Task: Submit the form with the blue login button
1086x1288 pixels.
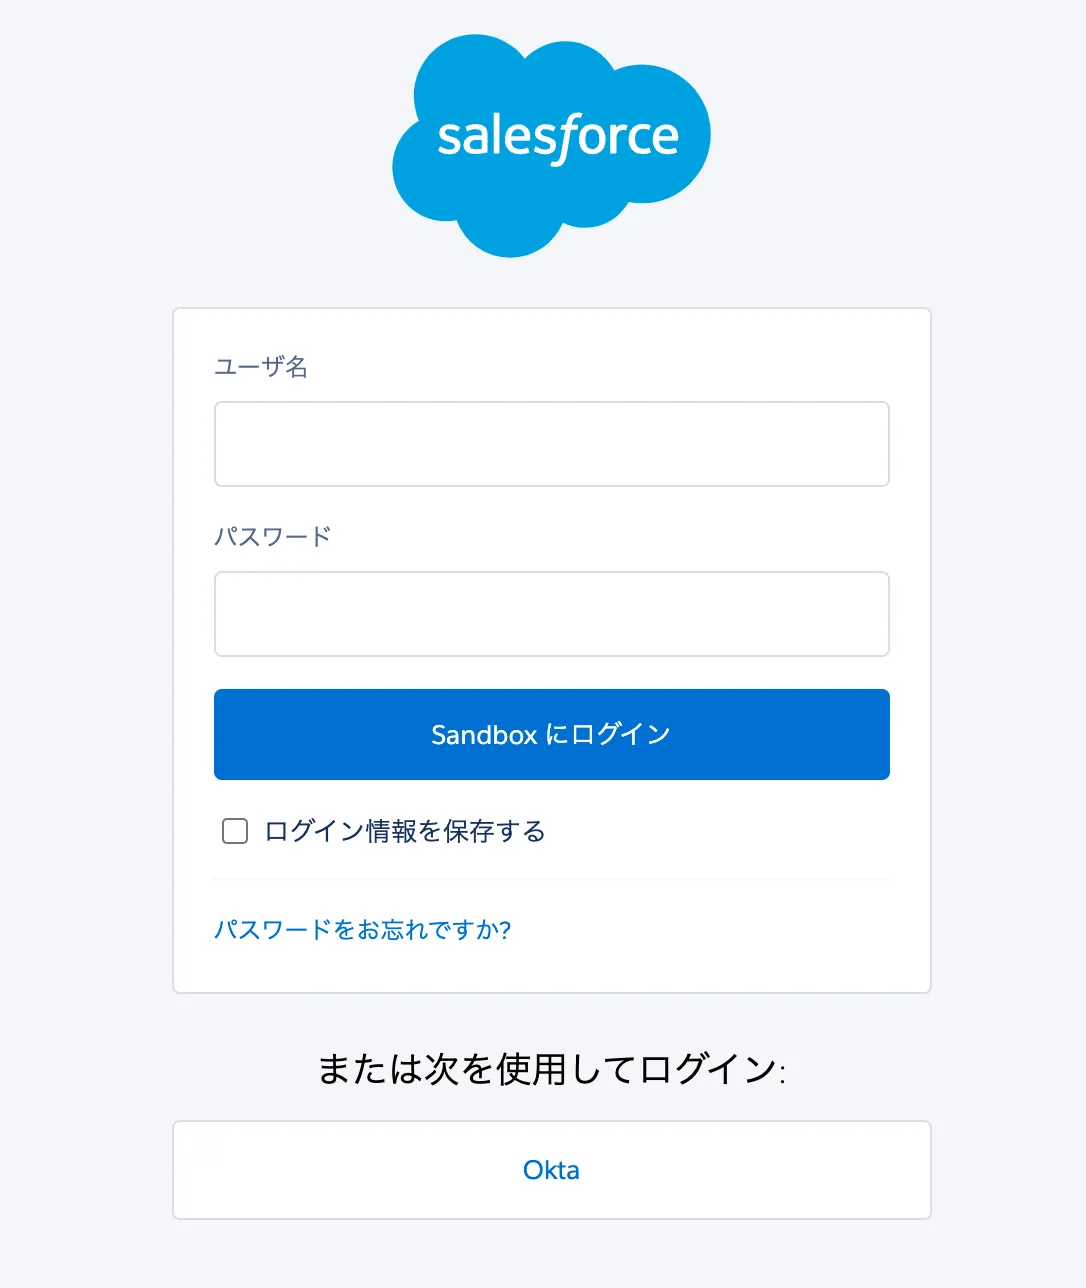Action: pyautogui.click(x=551, y=734)
